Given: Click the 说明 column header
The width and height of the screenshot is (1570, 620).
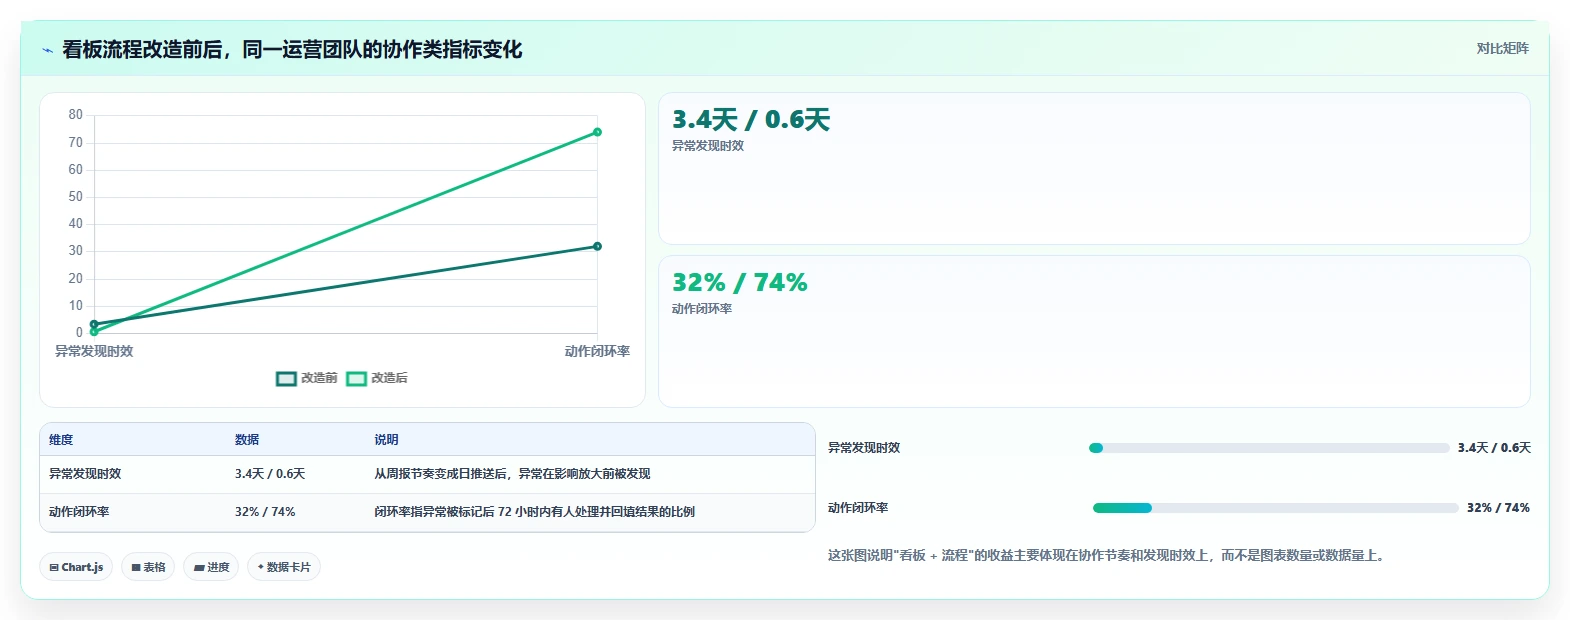Looking at the screenshot, I should [386, 440].
